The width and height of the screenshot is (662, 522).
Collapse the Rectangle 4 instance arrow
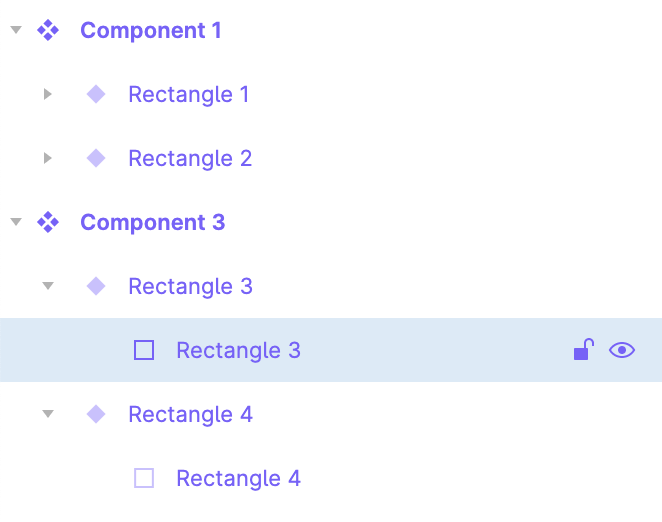click(x=48, y=414)
